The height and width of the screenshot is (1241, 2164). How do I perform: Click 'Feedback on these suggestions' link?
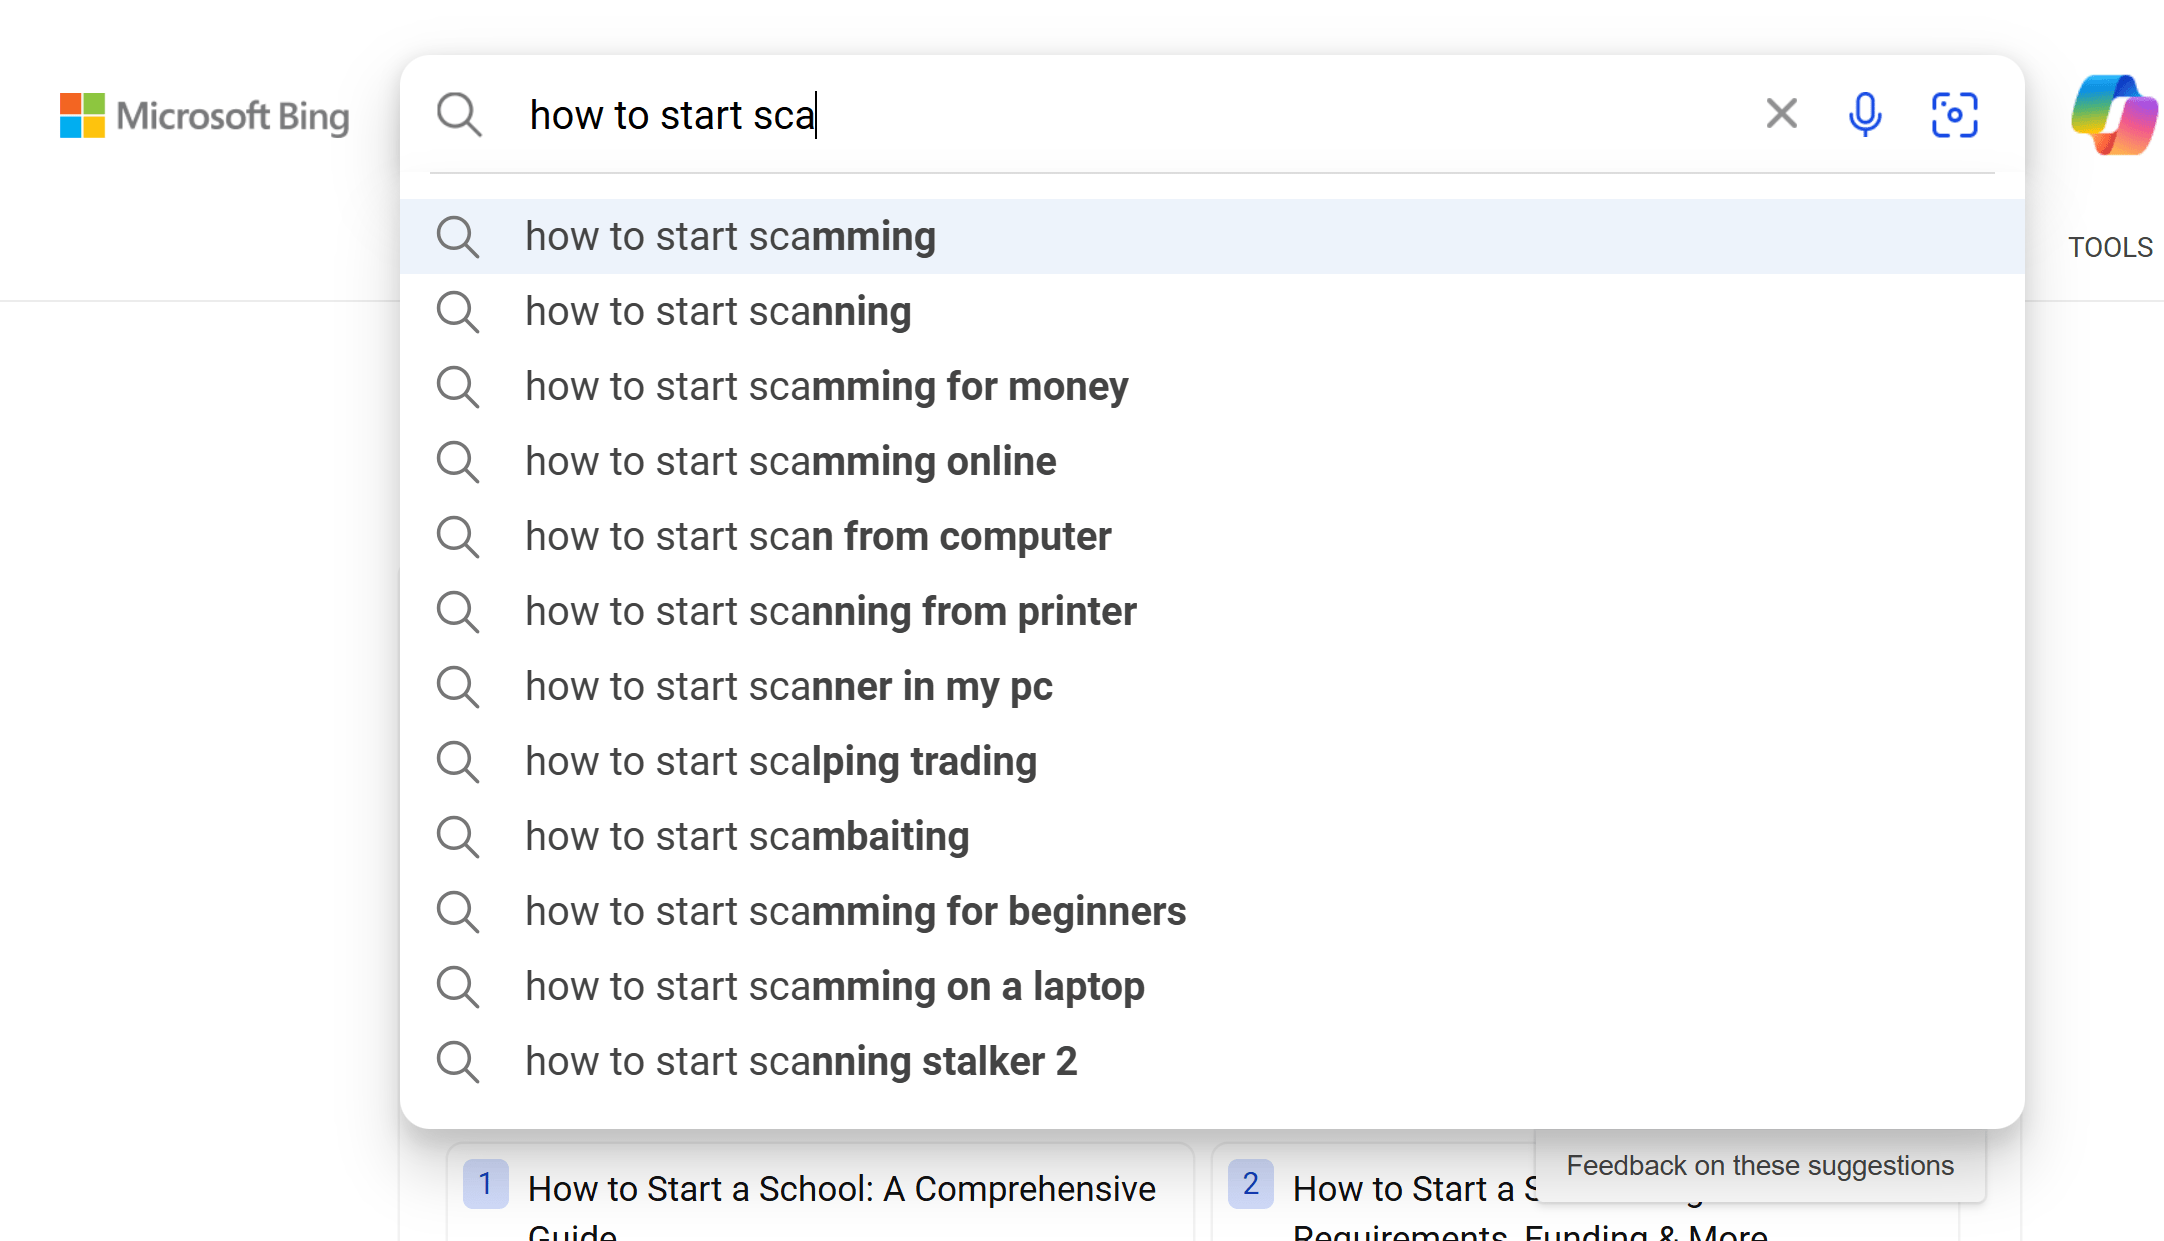pos(1759,1165)
